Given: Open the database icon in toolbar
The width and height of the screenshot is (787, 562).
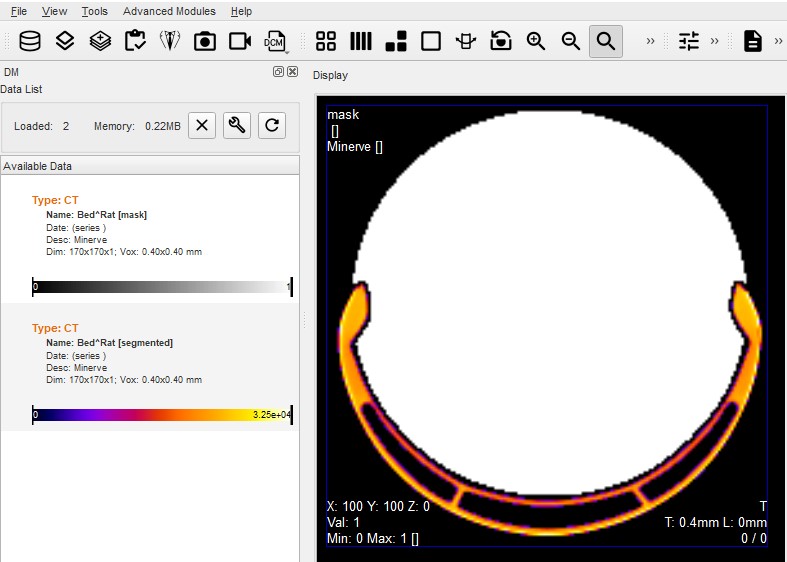Looking at the screenshot, I should (x=30, y=41).
